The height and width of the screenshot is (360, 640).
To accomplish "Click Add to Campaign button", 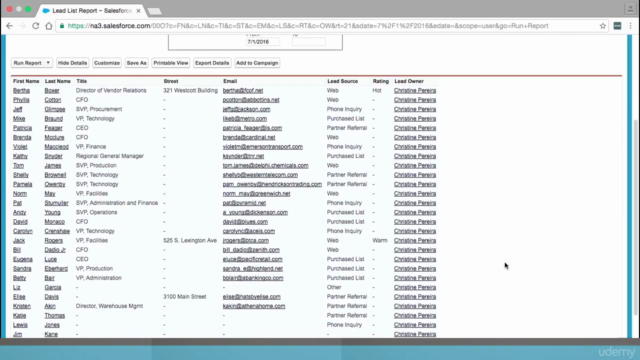I will click(x=257, y=63).
